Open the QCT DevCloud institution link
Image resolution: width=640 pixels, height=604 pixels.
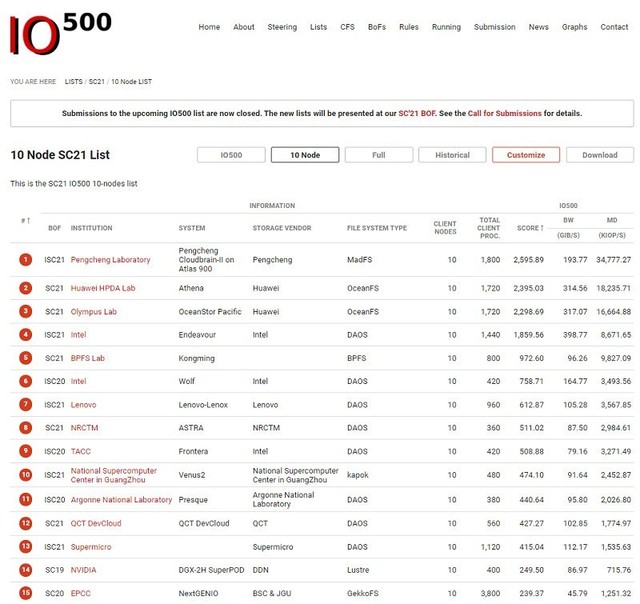[x=96, y=523]
